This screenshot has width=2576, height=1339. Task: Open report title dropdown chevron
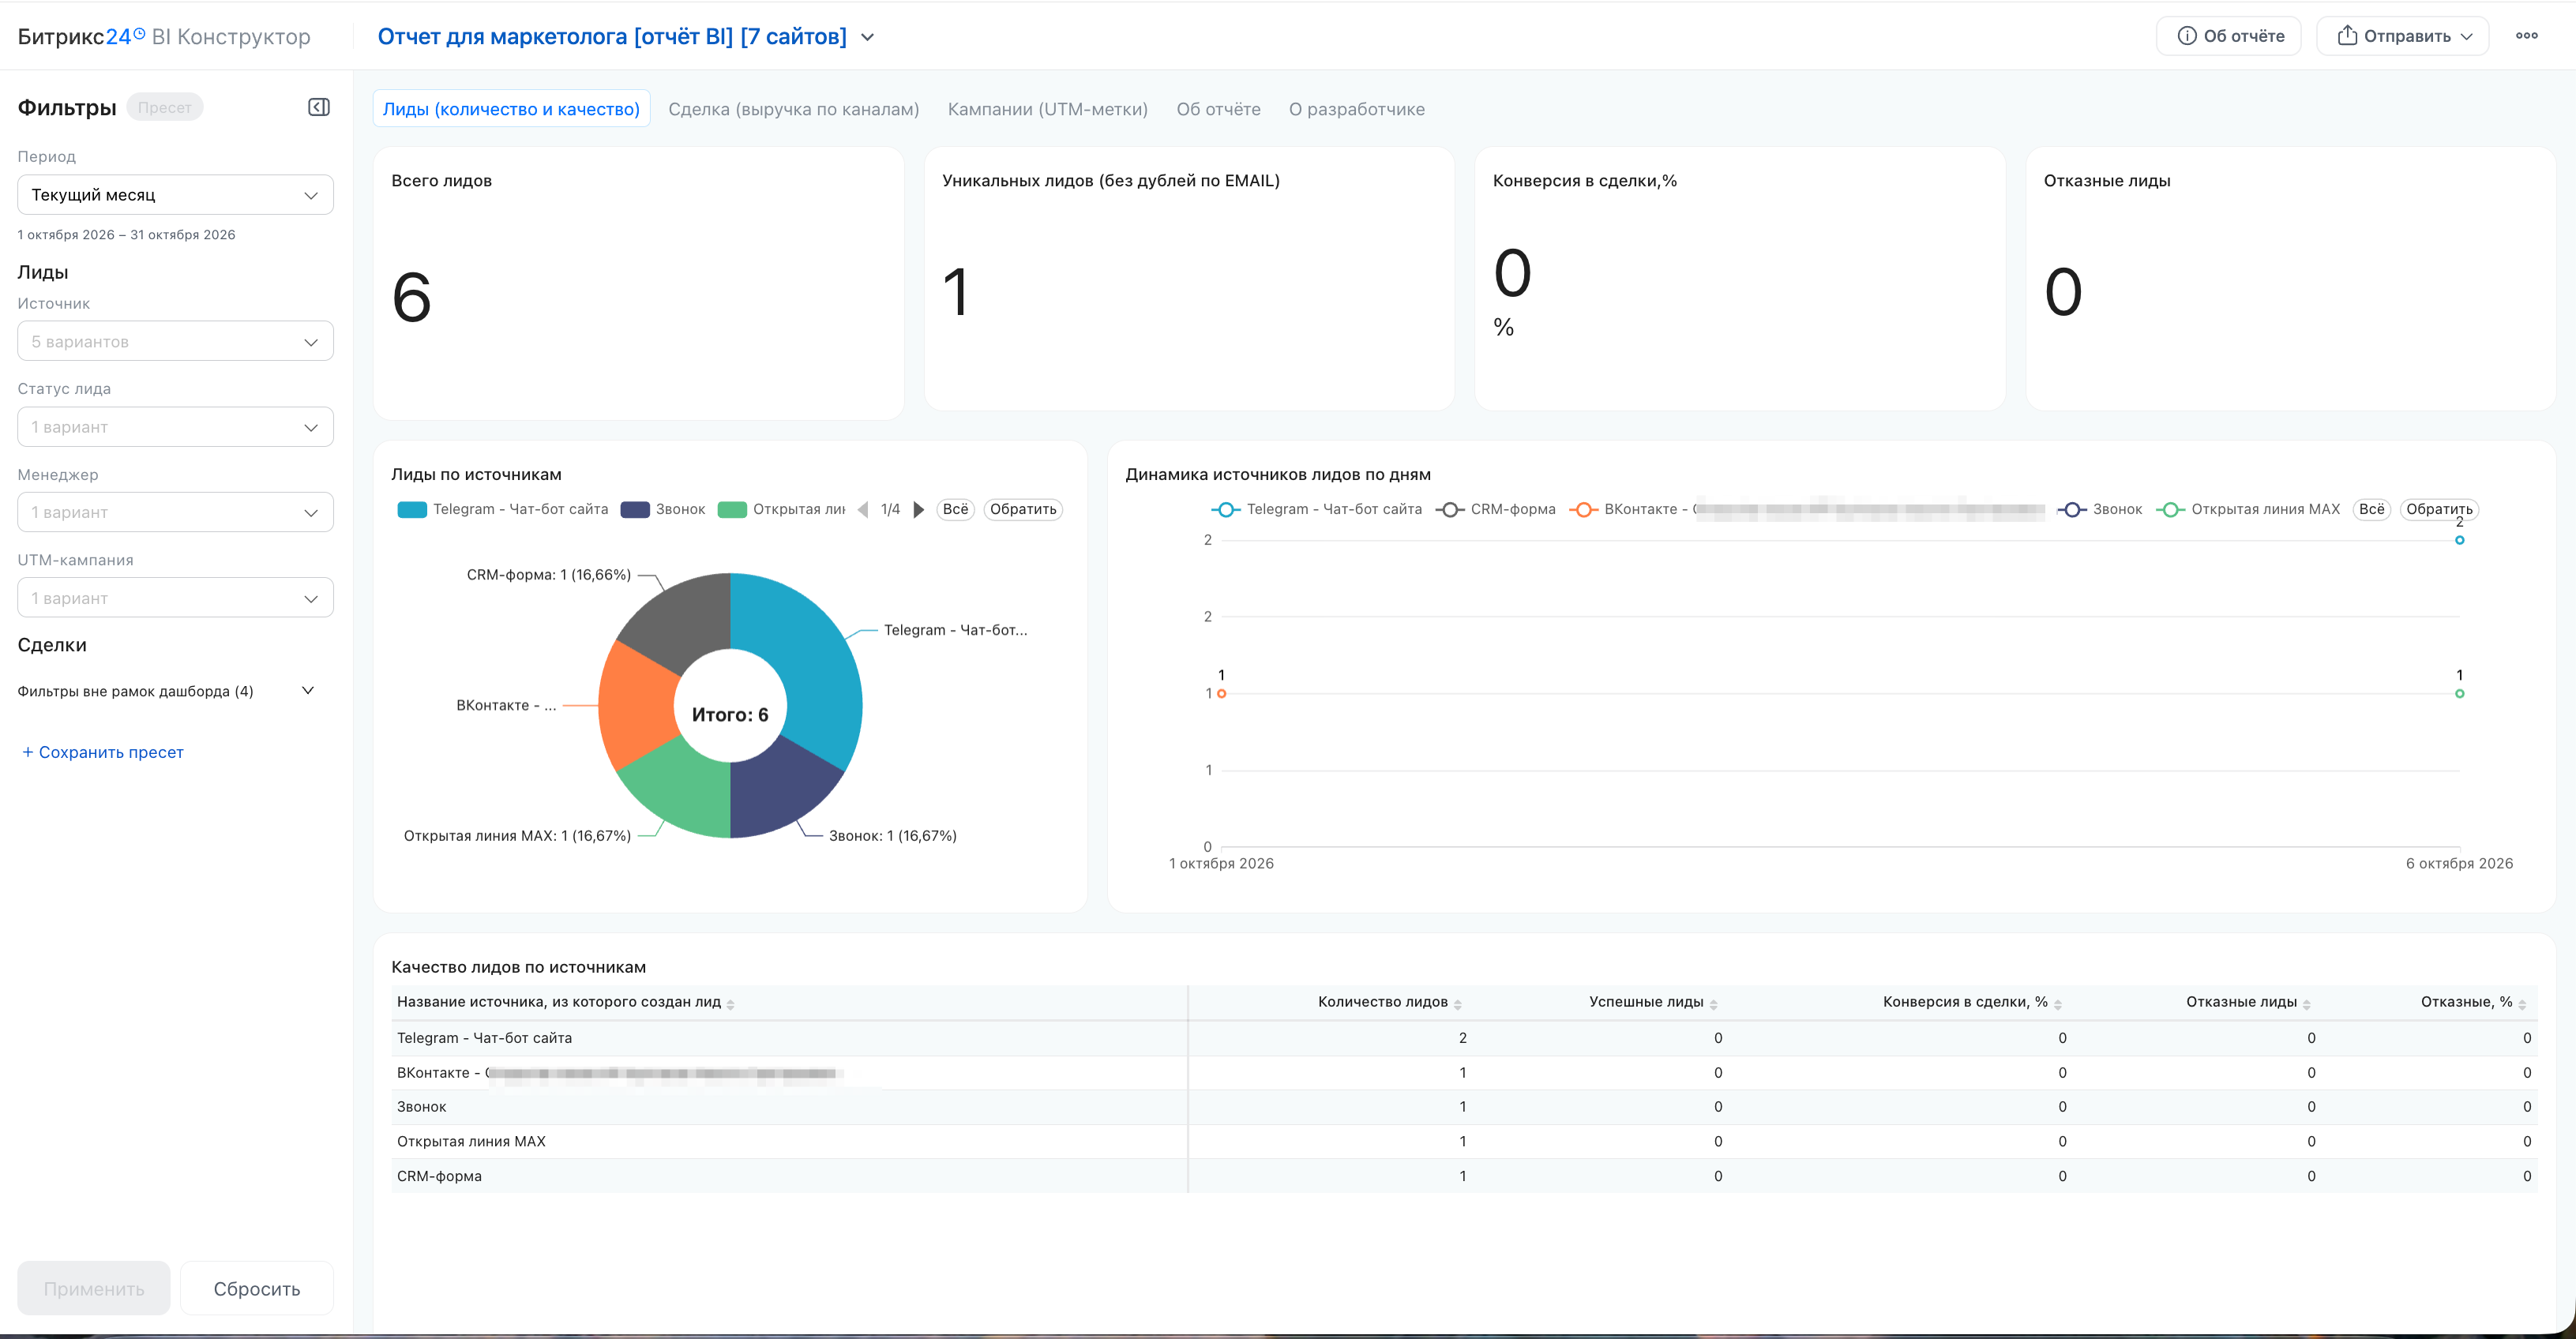(x=868, y=37)
